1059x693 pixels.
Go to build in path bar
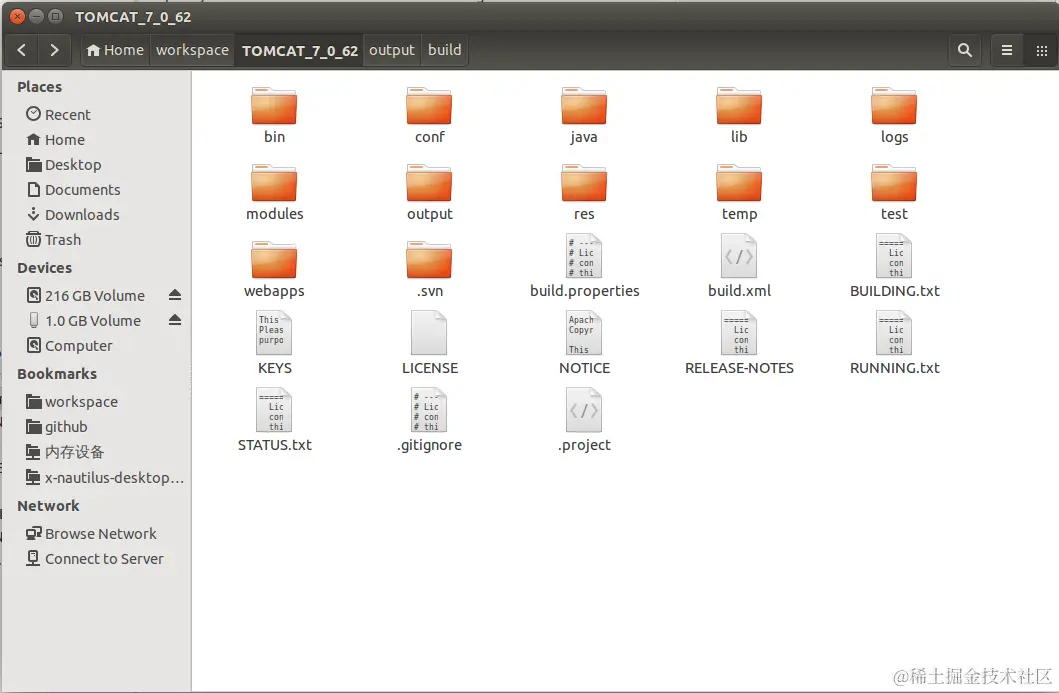coord(444,50)
